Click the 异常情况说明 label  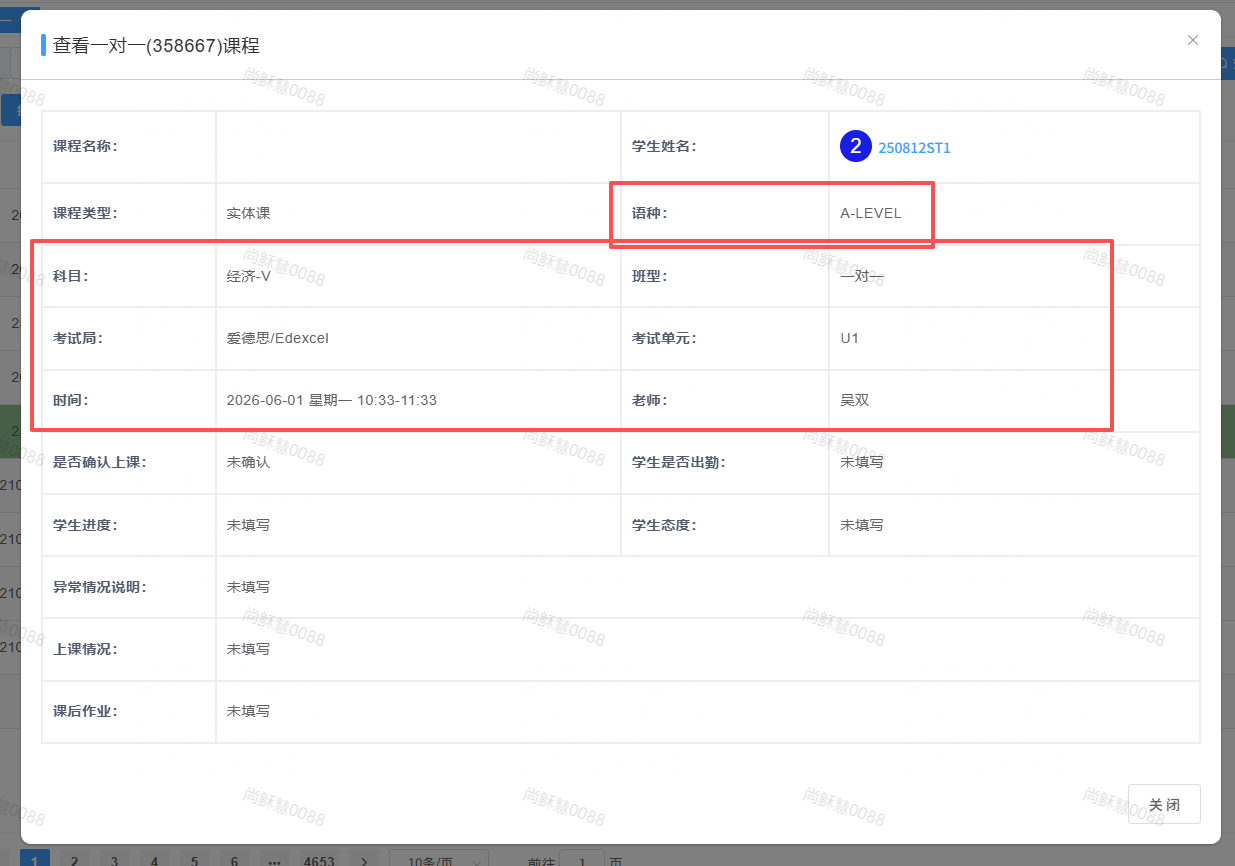click(x=99, y=587)
